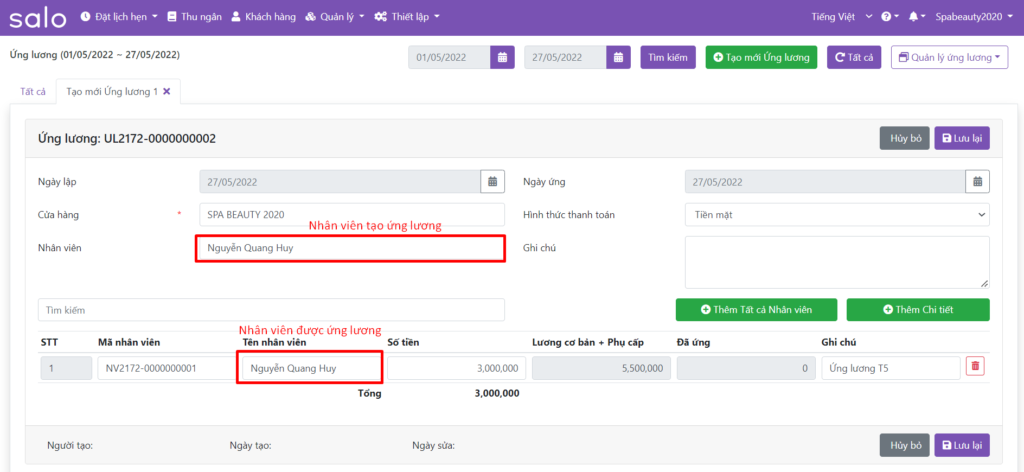
Task: Open the Khách hàng menu item
Action: click(x=263, y=17)
